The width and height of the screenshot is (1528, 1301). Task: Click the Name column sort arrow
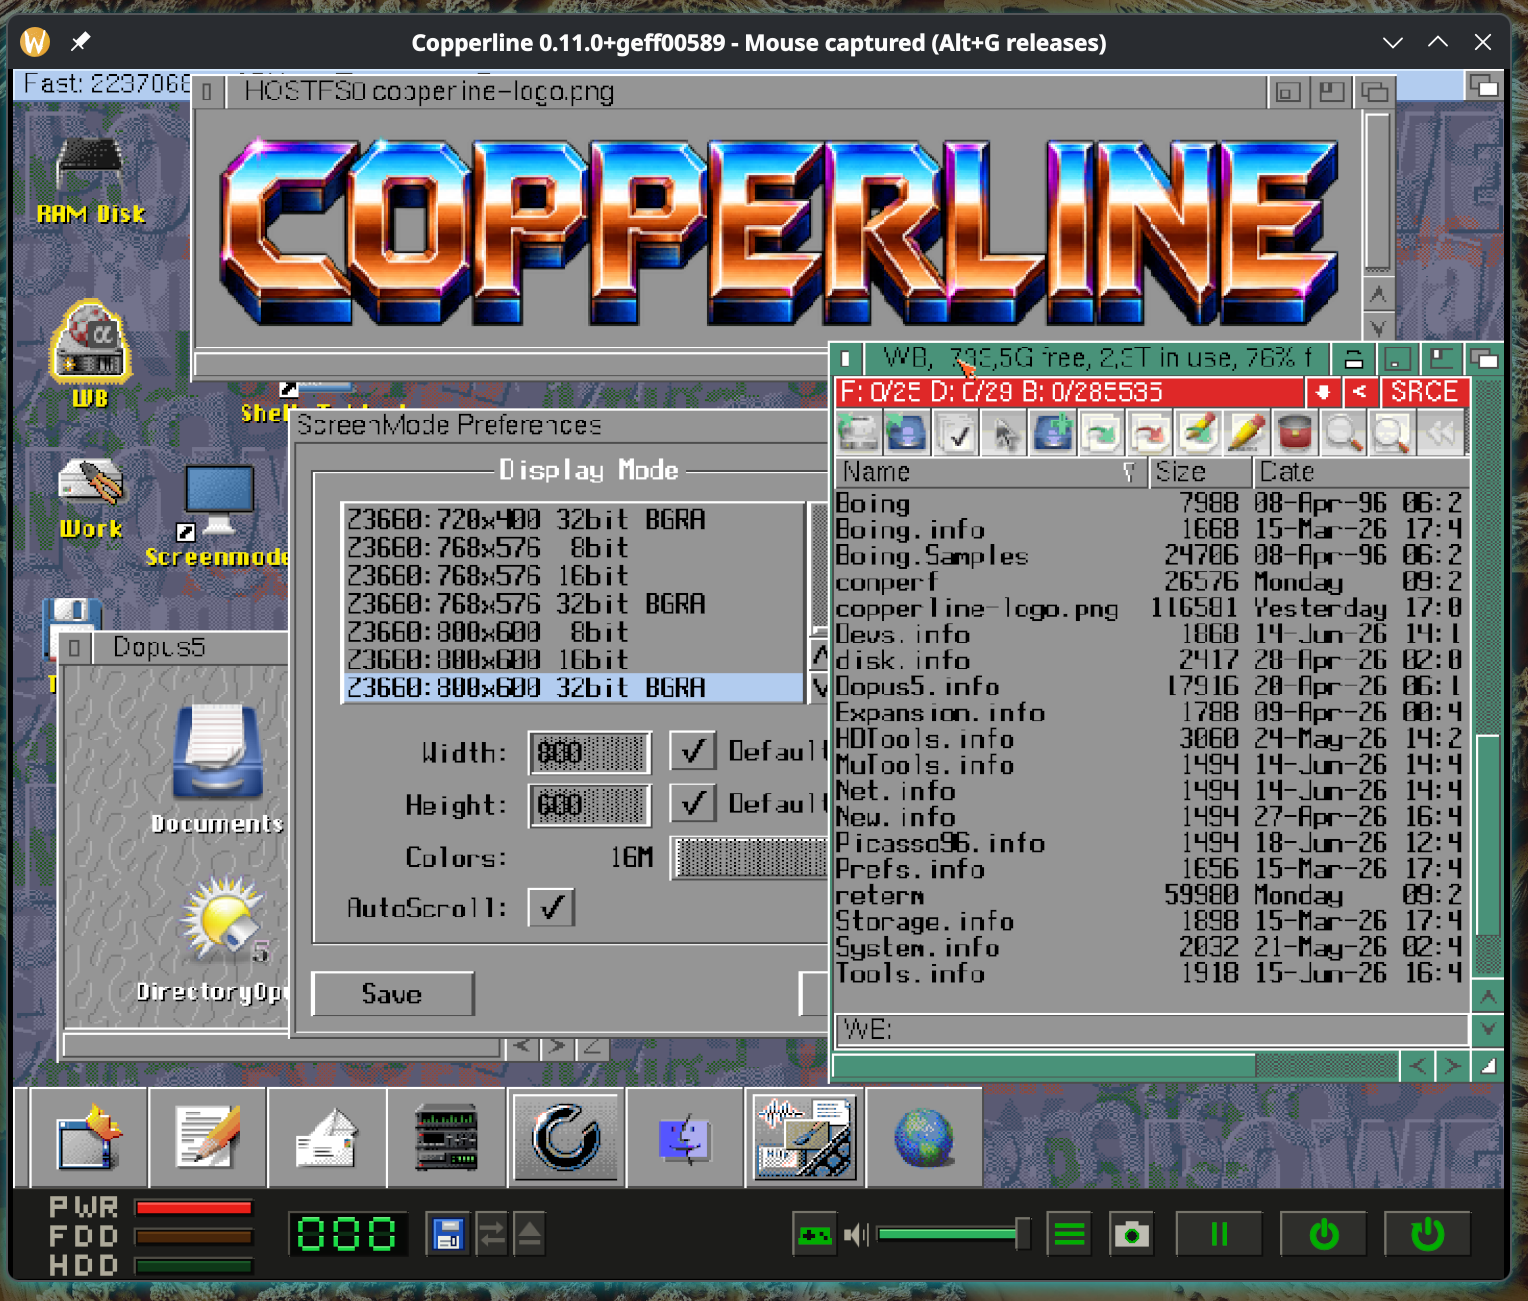click(1129, 472)
